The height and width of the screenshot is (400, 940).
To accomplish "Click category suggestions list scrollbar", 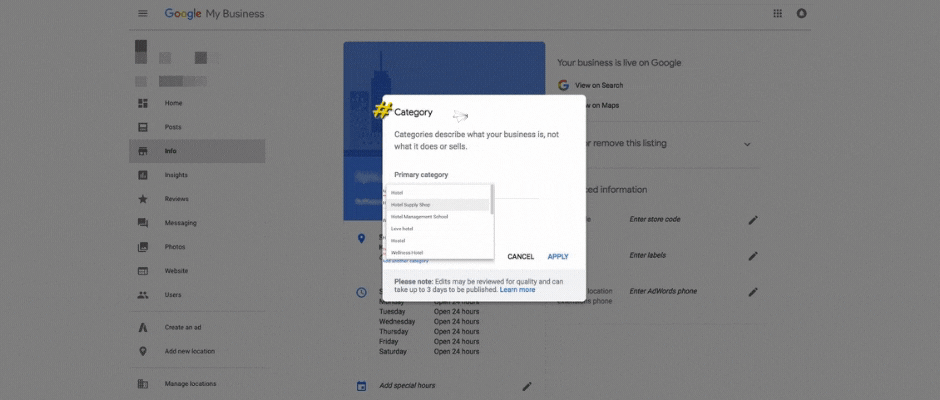I will (492, 200).
